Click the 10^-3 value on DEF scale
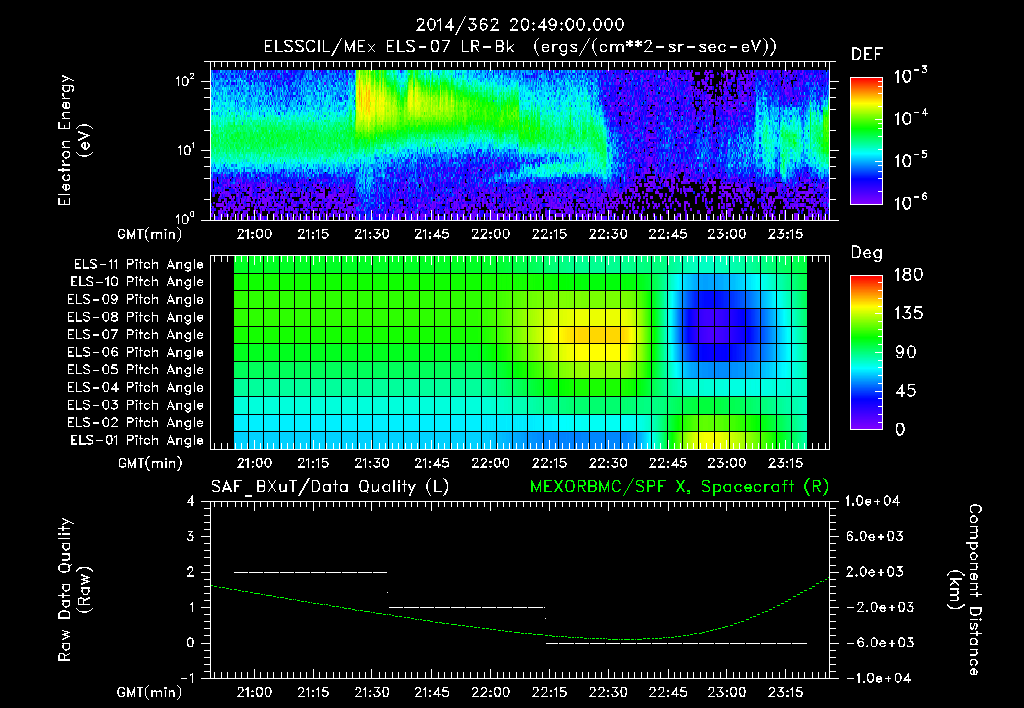This screenshot has height=708, width=1024. (x=910, y=76)
